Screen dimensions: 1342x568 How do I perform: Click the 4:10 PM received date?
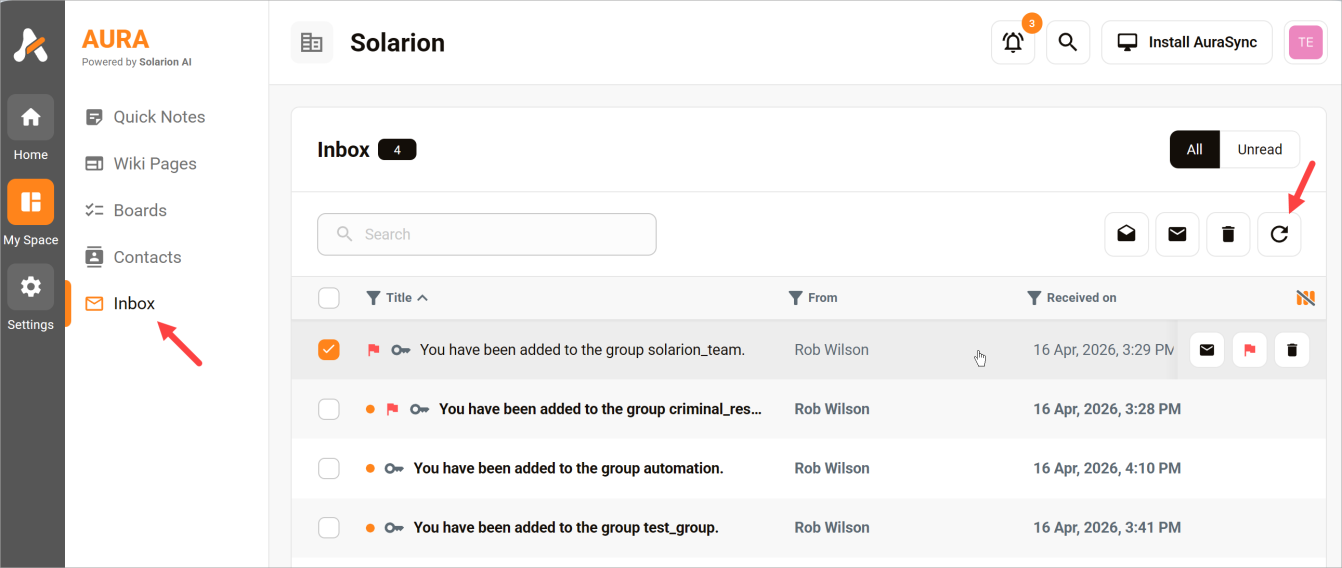(x=1107, y=468)
